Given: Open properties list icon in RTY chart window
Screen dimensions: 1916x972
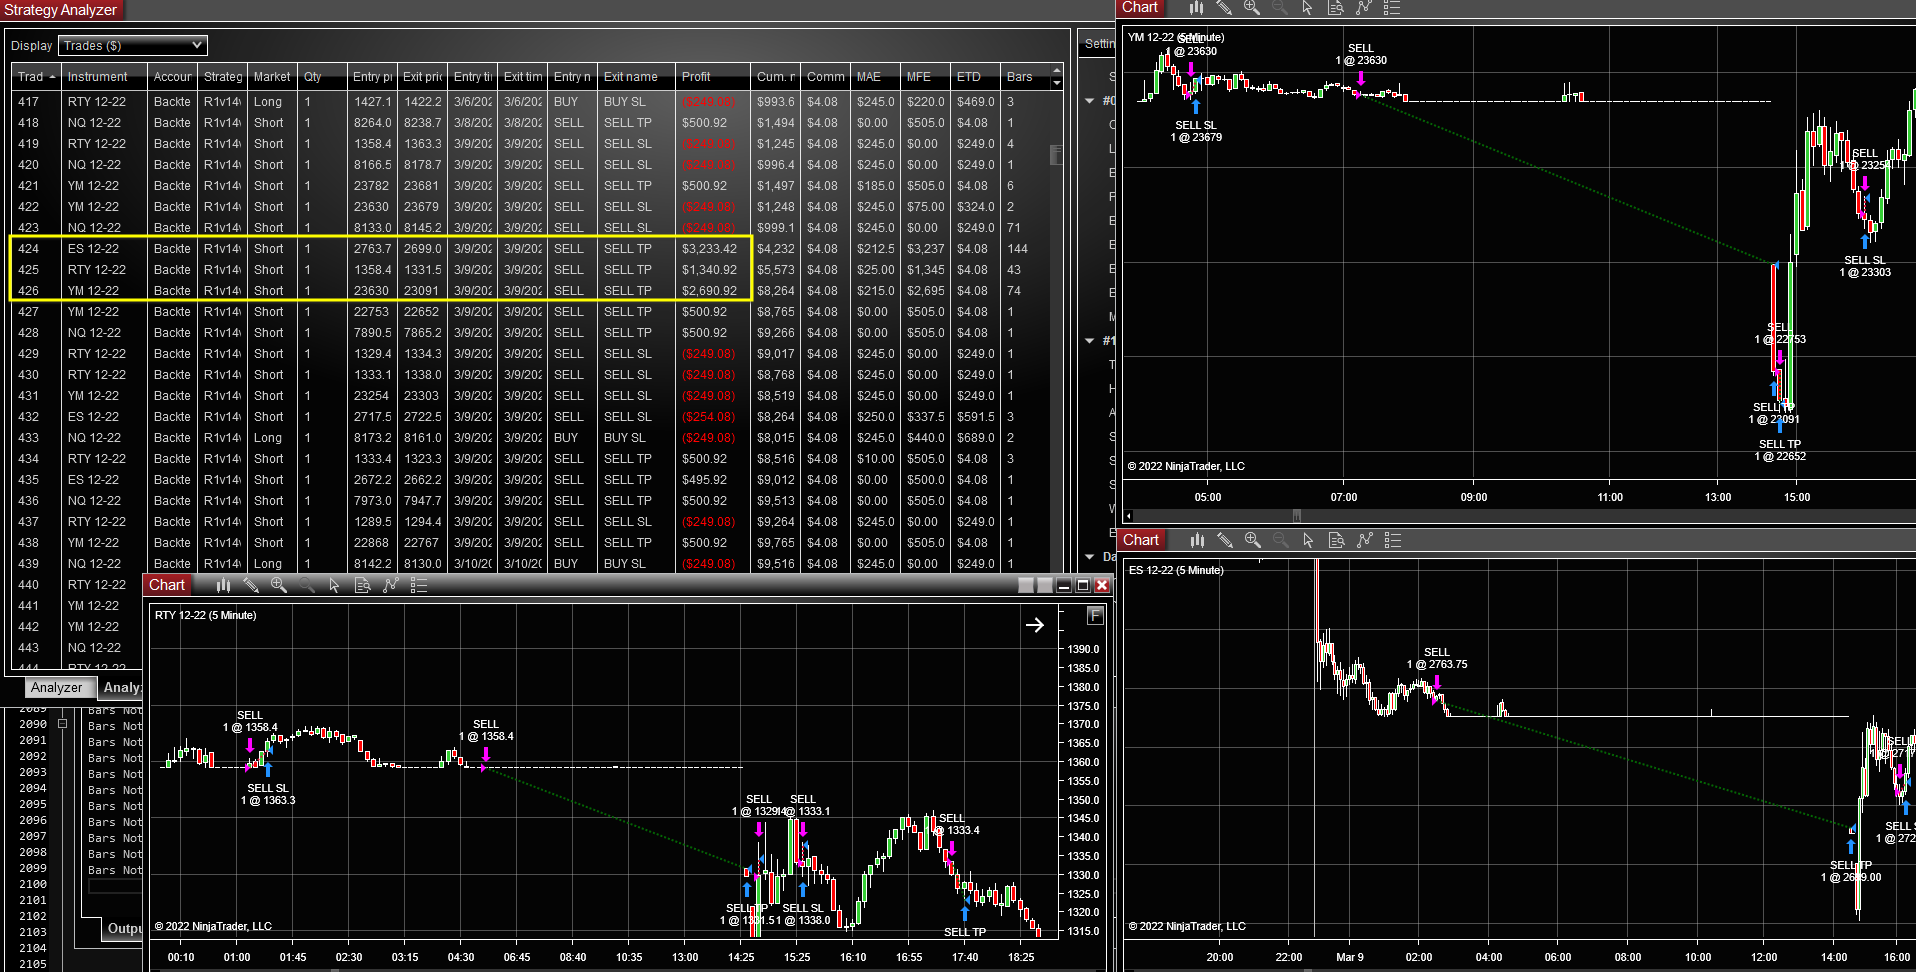Looking at the screenshot, I should pos(418,585).
